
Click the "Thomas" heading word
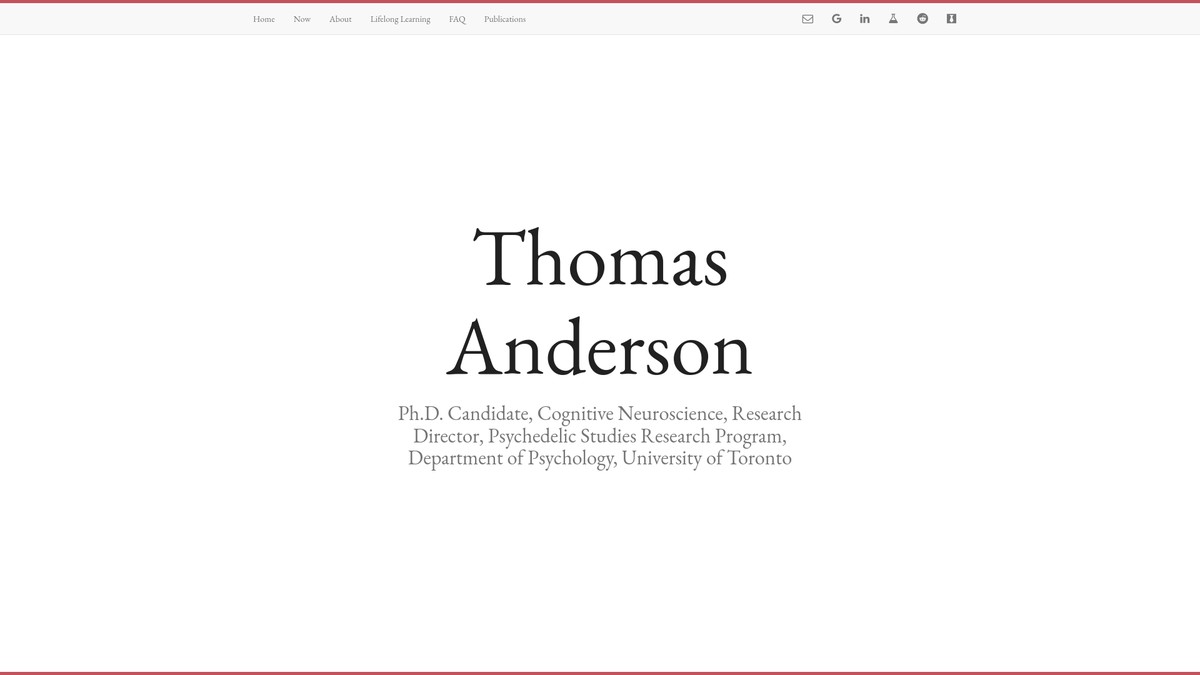pyautogui.click(x=600, y=258)
